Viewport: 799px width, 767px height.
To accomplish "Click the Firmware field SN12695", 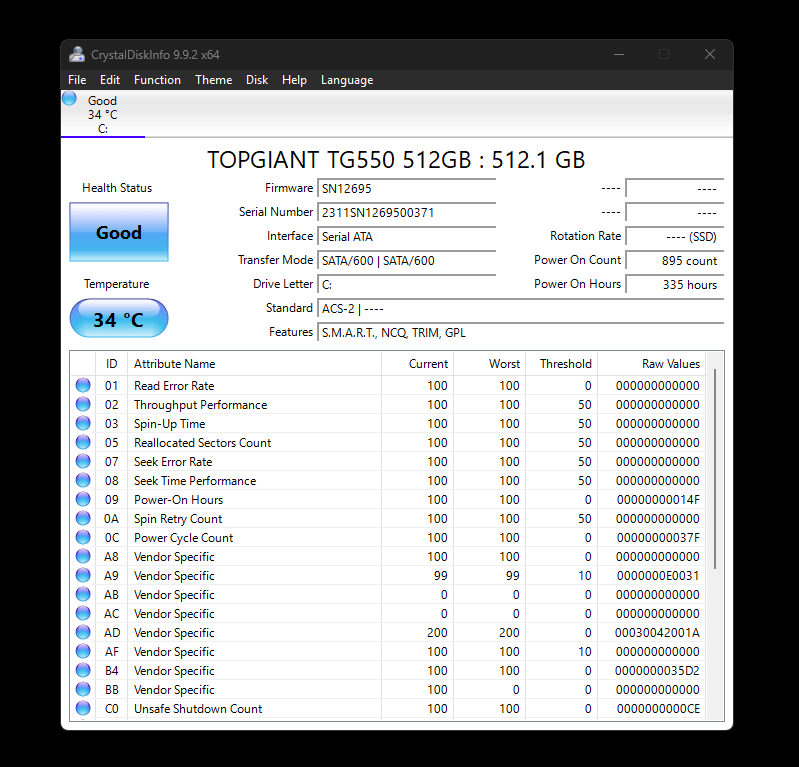I will [x=407, y=189].
